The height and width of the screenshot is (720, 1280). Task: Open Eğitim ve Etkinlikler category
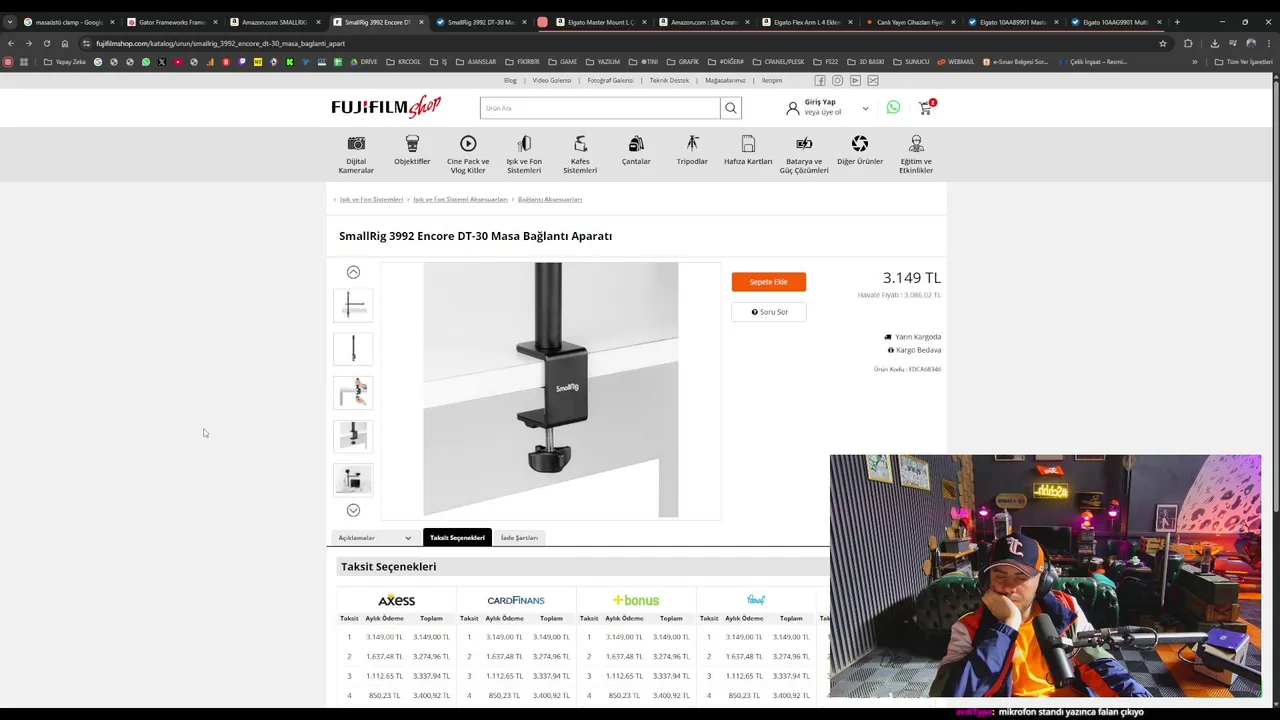click(x=916, y=154)
